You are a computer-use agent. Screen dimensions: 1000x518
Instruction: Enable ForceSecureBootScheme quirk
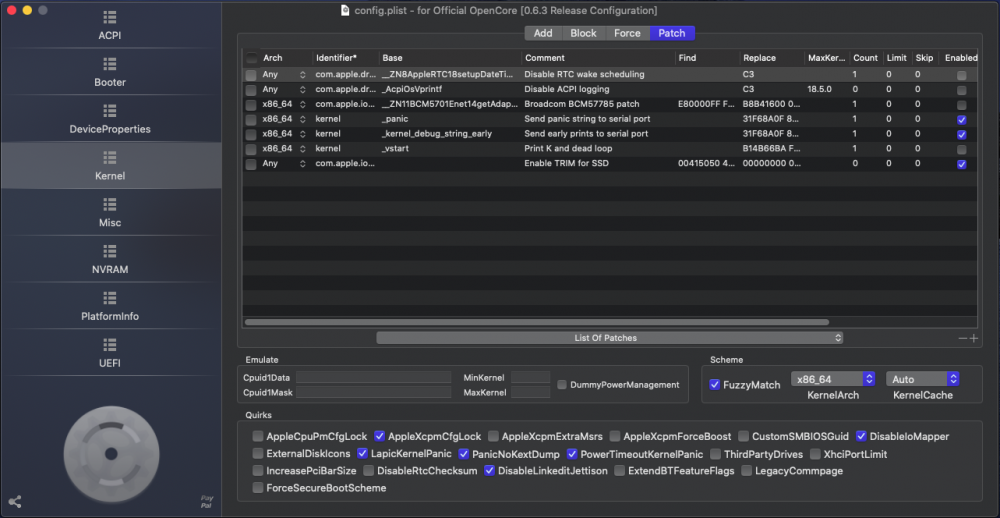(258, 488)
